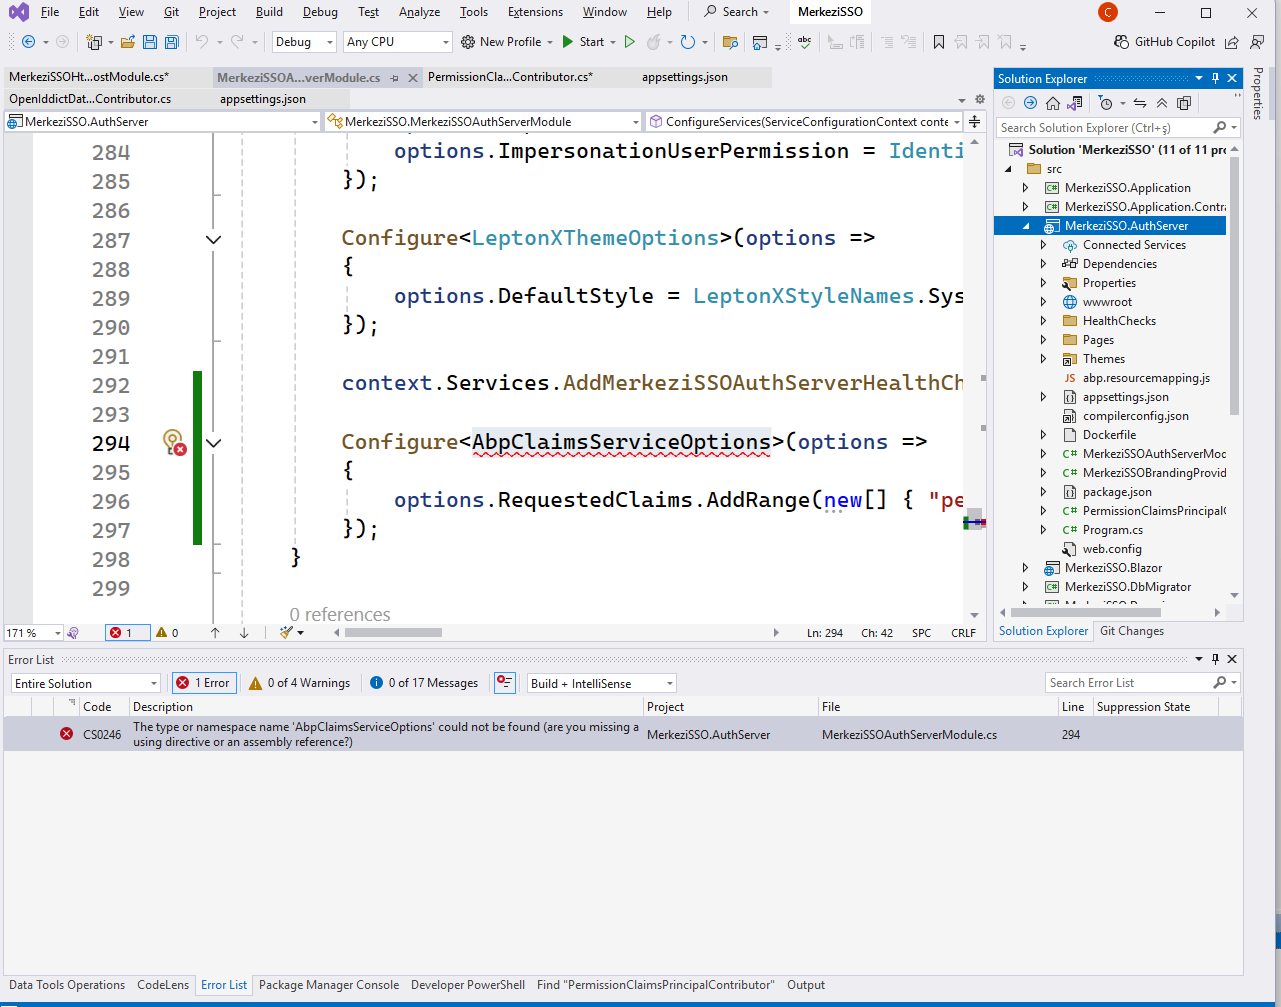Click the lightbulb error quick-action icon
The height and width of the screenshot is (1007, 1281).
coord(174,442)
